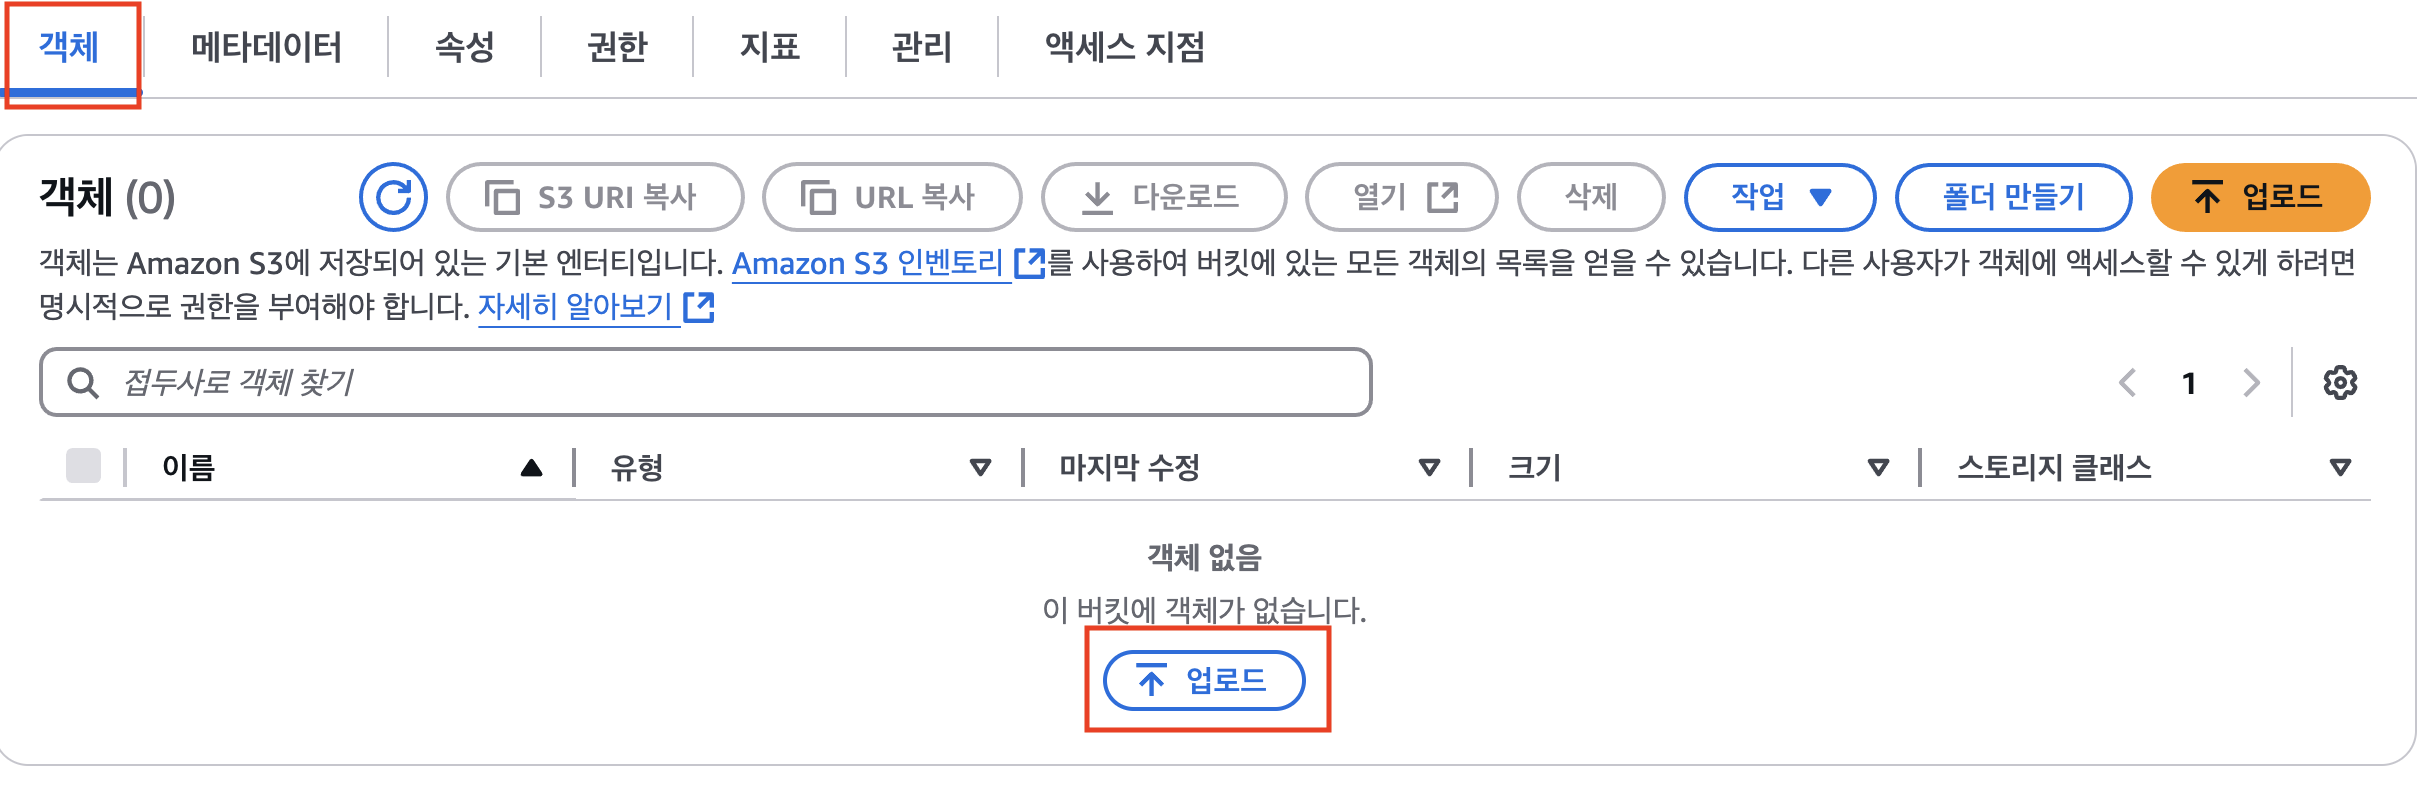Image resolution: width=2436 pixels, height=810 pixels.
Task: Click the 다운로드 download button
Action: [1163, 197]
